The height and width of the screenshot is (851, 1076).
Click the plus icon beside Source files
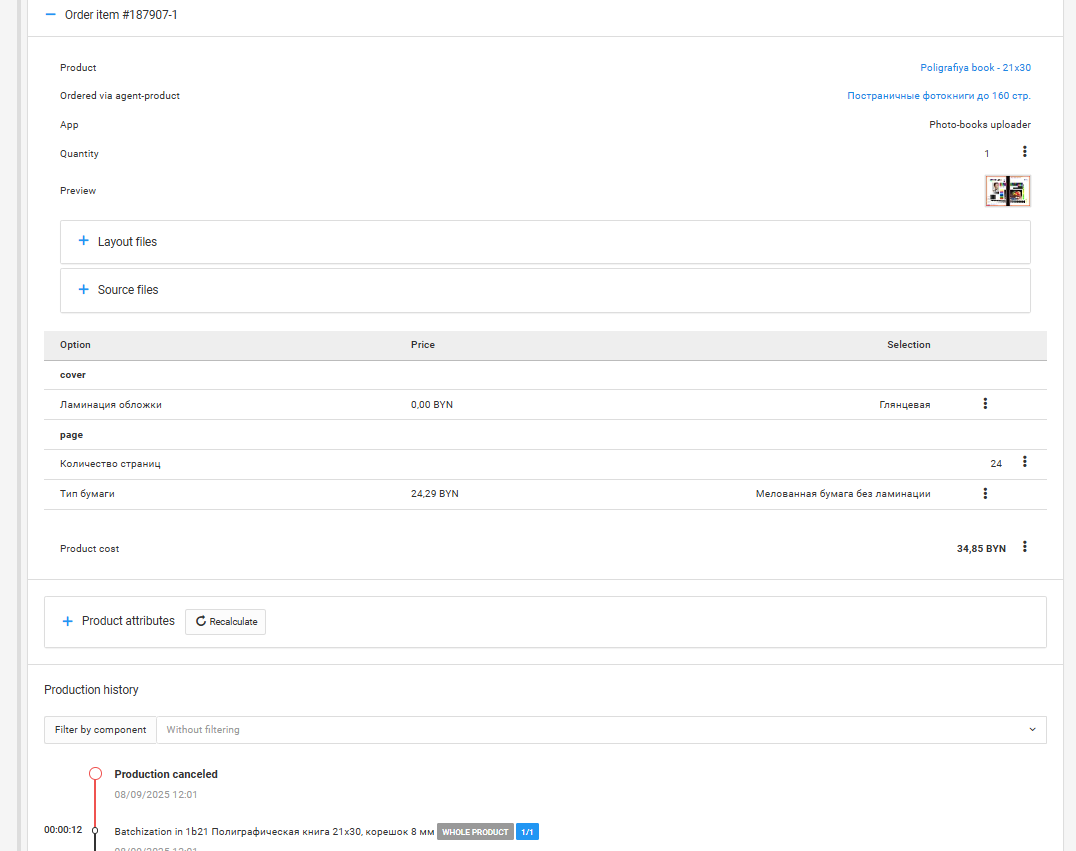pyautogui.click(x=83, y=289)
